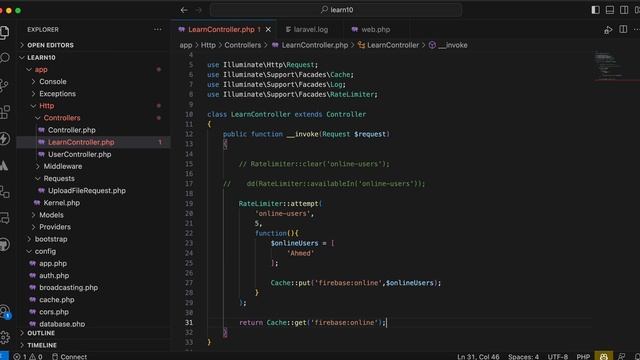Open app.php config file
640x360 pixels.
coord(53,263)
